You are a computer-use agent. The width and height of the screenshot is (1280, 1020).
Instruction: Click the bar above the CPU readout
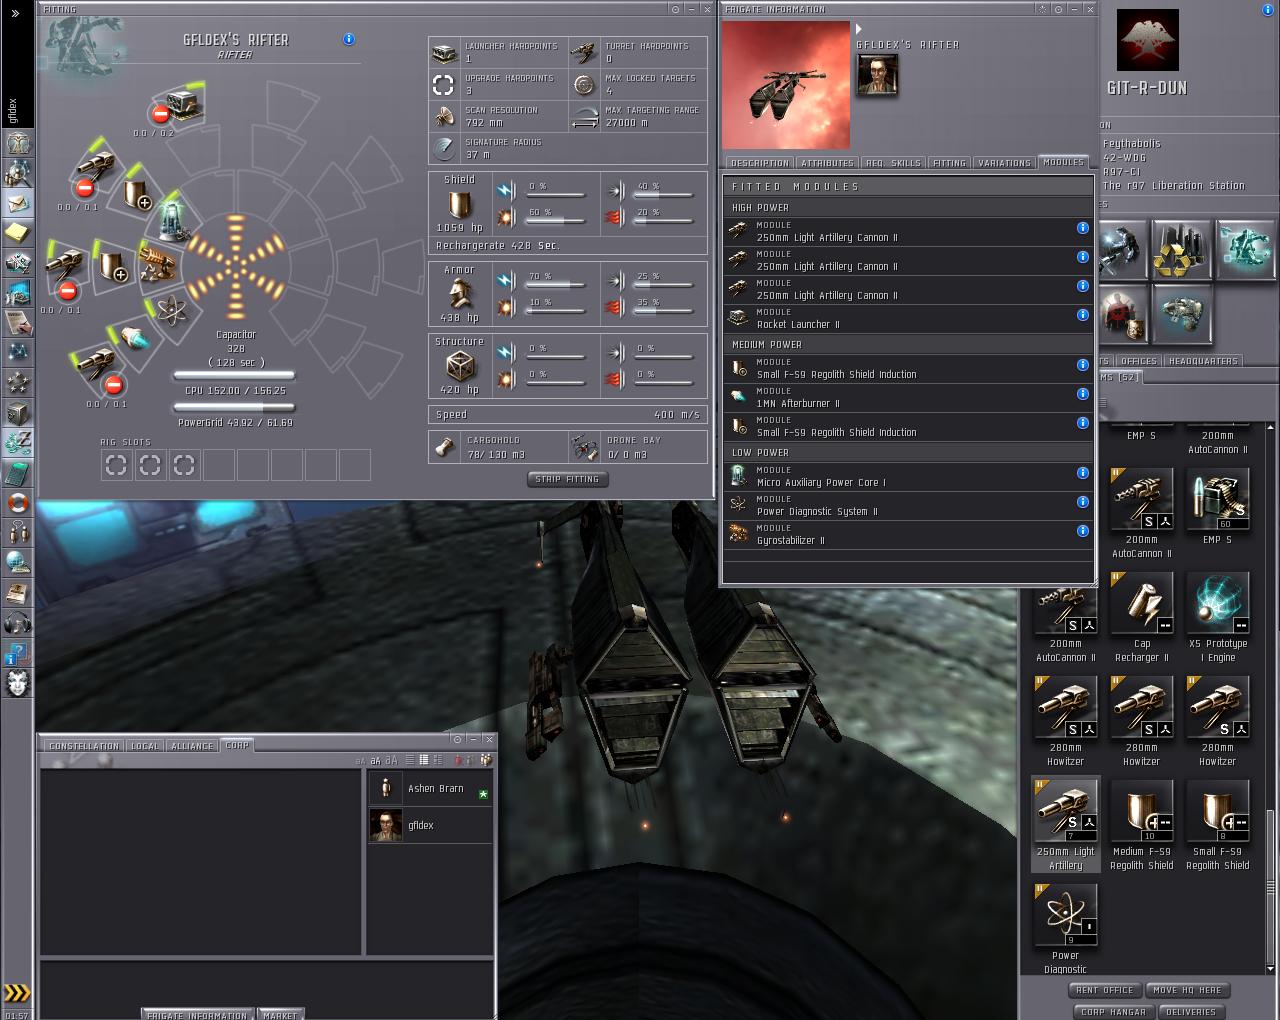(235, 376)
